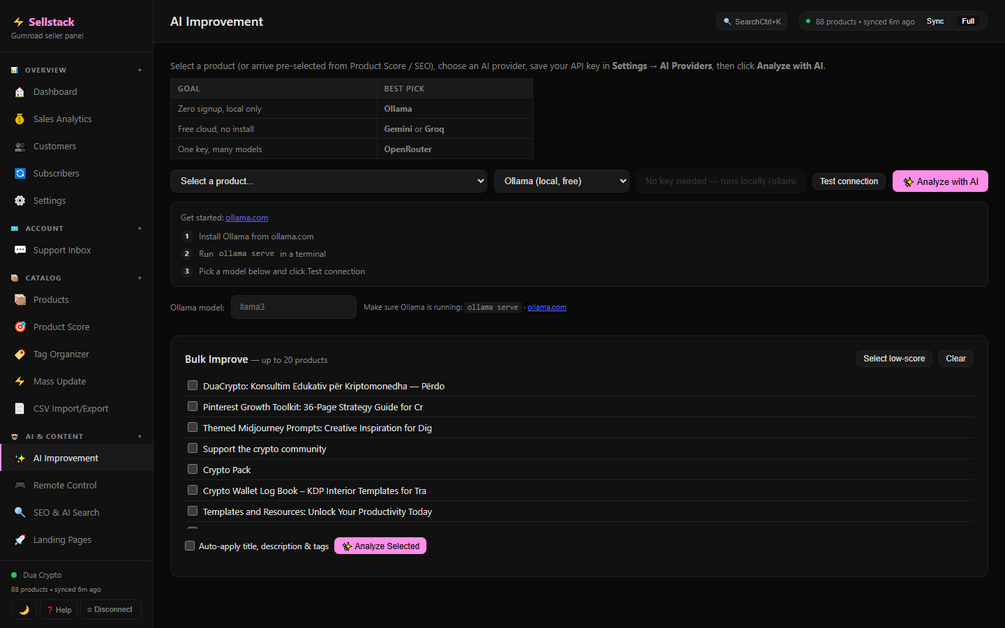The width and height of the screenshot is (1005, 628).
Task: Click the magnifier icon in the search box
Action: (727, 22)
